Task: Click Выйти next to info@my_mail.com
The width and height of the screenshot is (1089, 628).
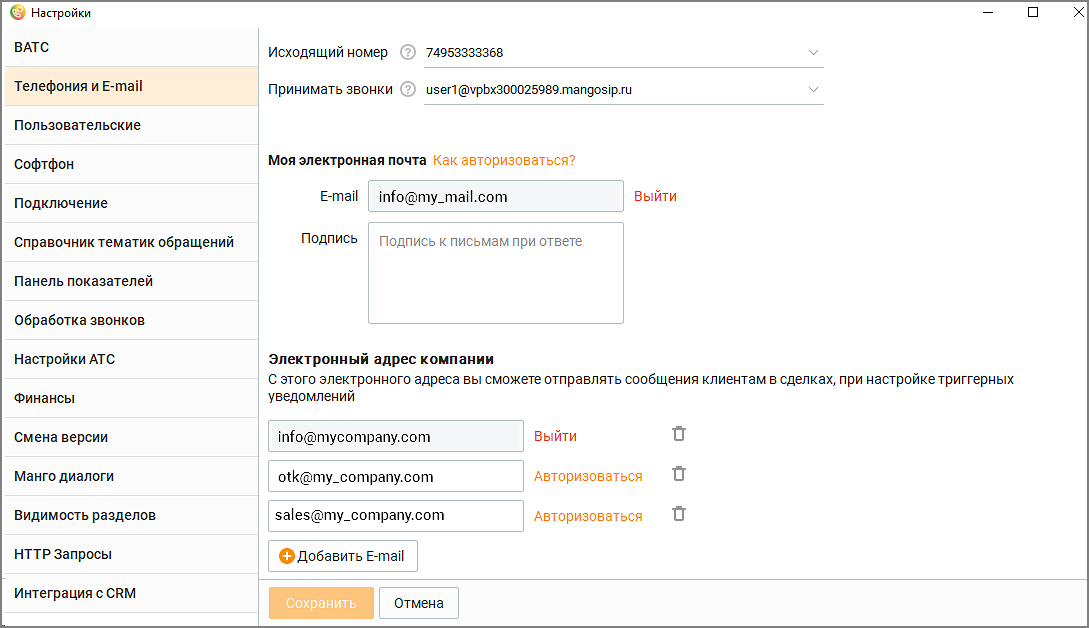Action: point(655,197)
